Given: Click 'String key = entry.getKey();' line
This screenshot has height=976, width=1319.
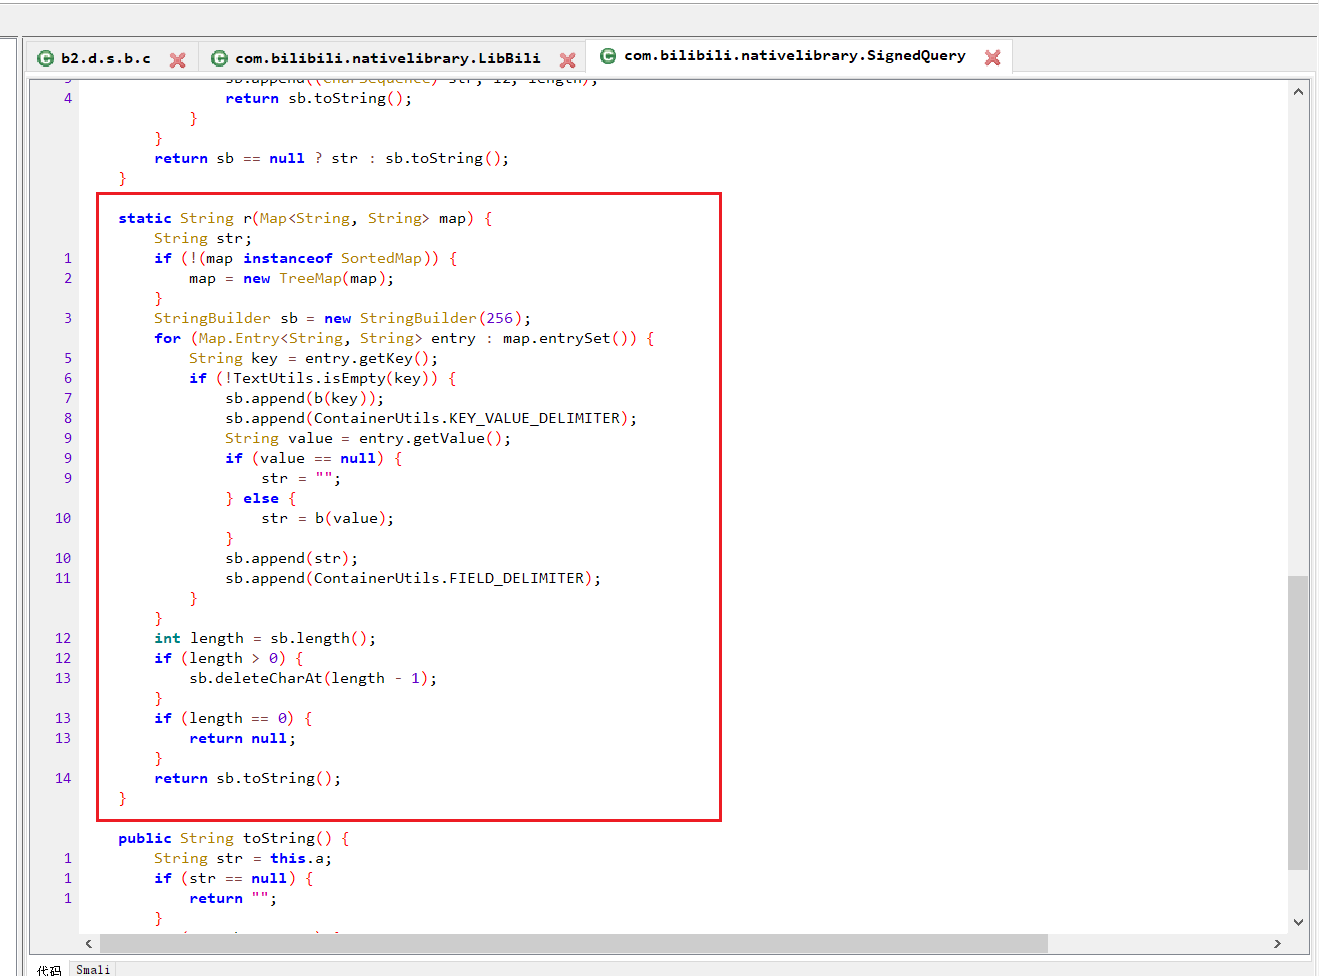Looking at the screenshot, I should coord(313,358).
